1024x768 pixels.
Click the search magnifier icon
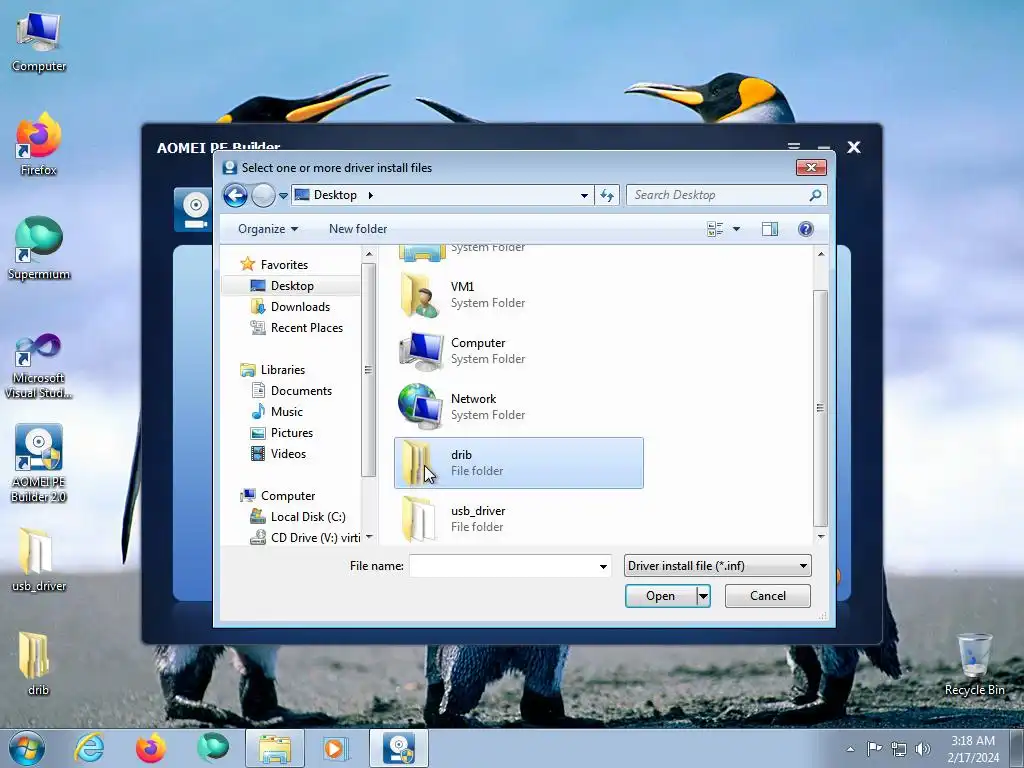(x=815, y=195)
